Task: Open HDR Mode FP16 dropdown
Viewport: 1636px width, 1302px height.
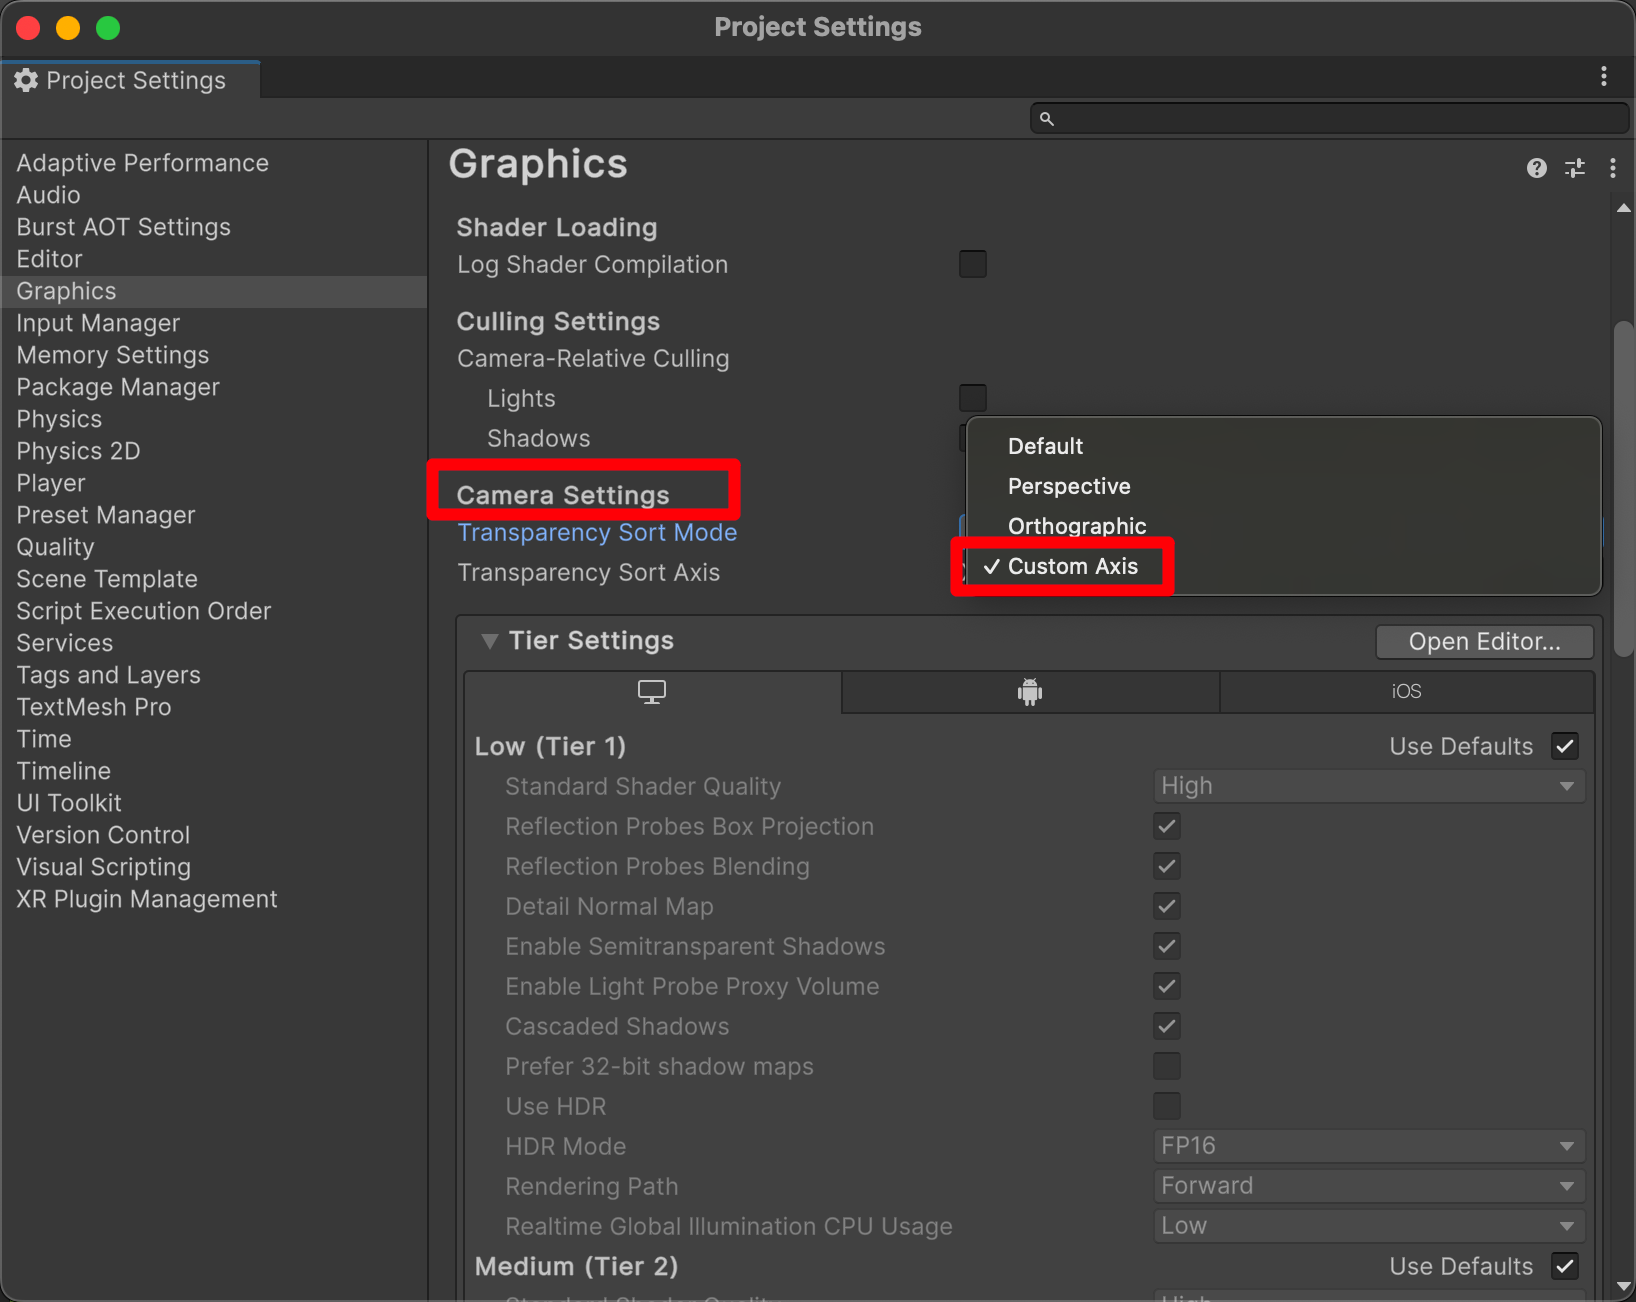Action: [1369, 1146]
